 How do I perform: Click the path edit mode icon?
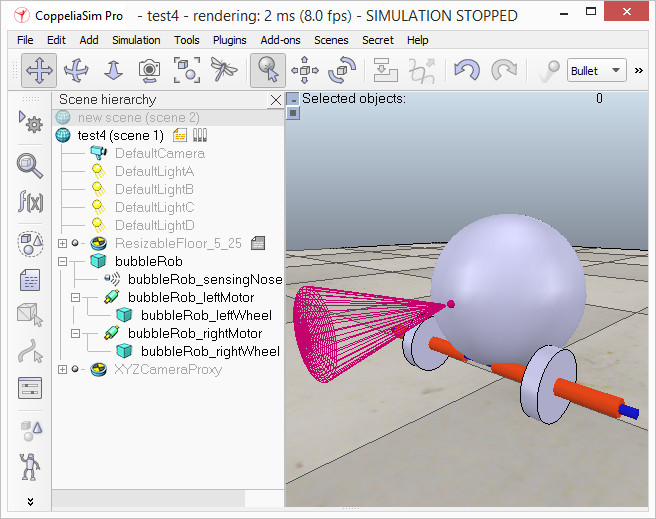[x=30, y=350]
